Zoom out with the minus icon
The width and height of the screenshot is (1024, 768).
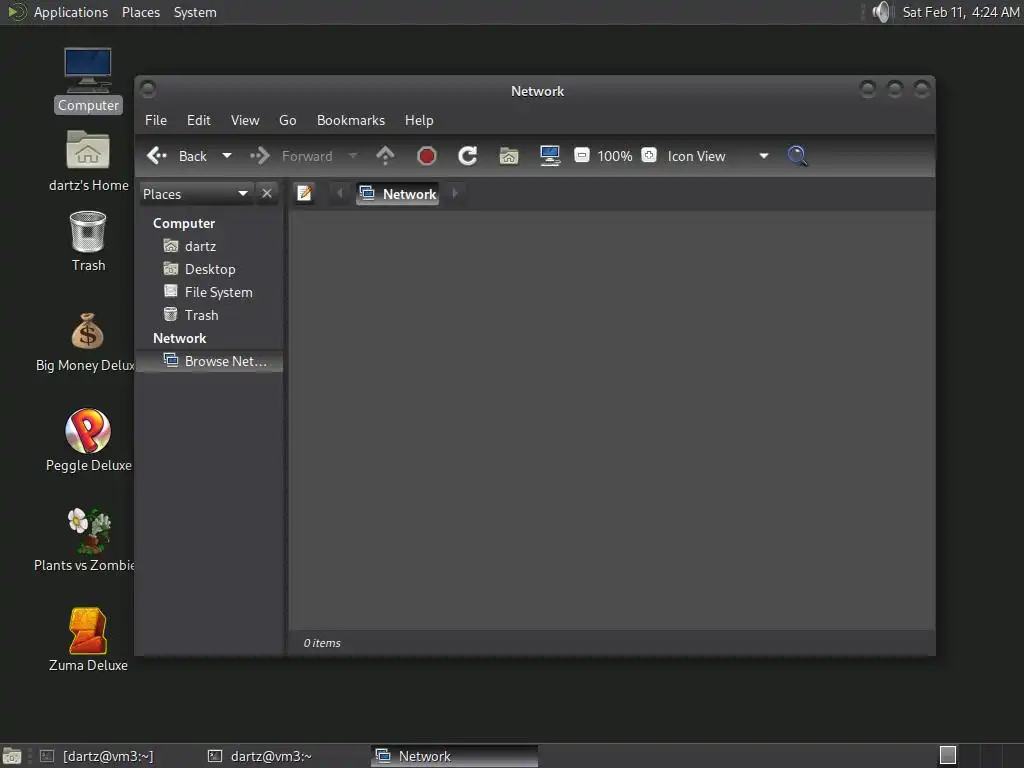coord(582,155)
